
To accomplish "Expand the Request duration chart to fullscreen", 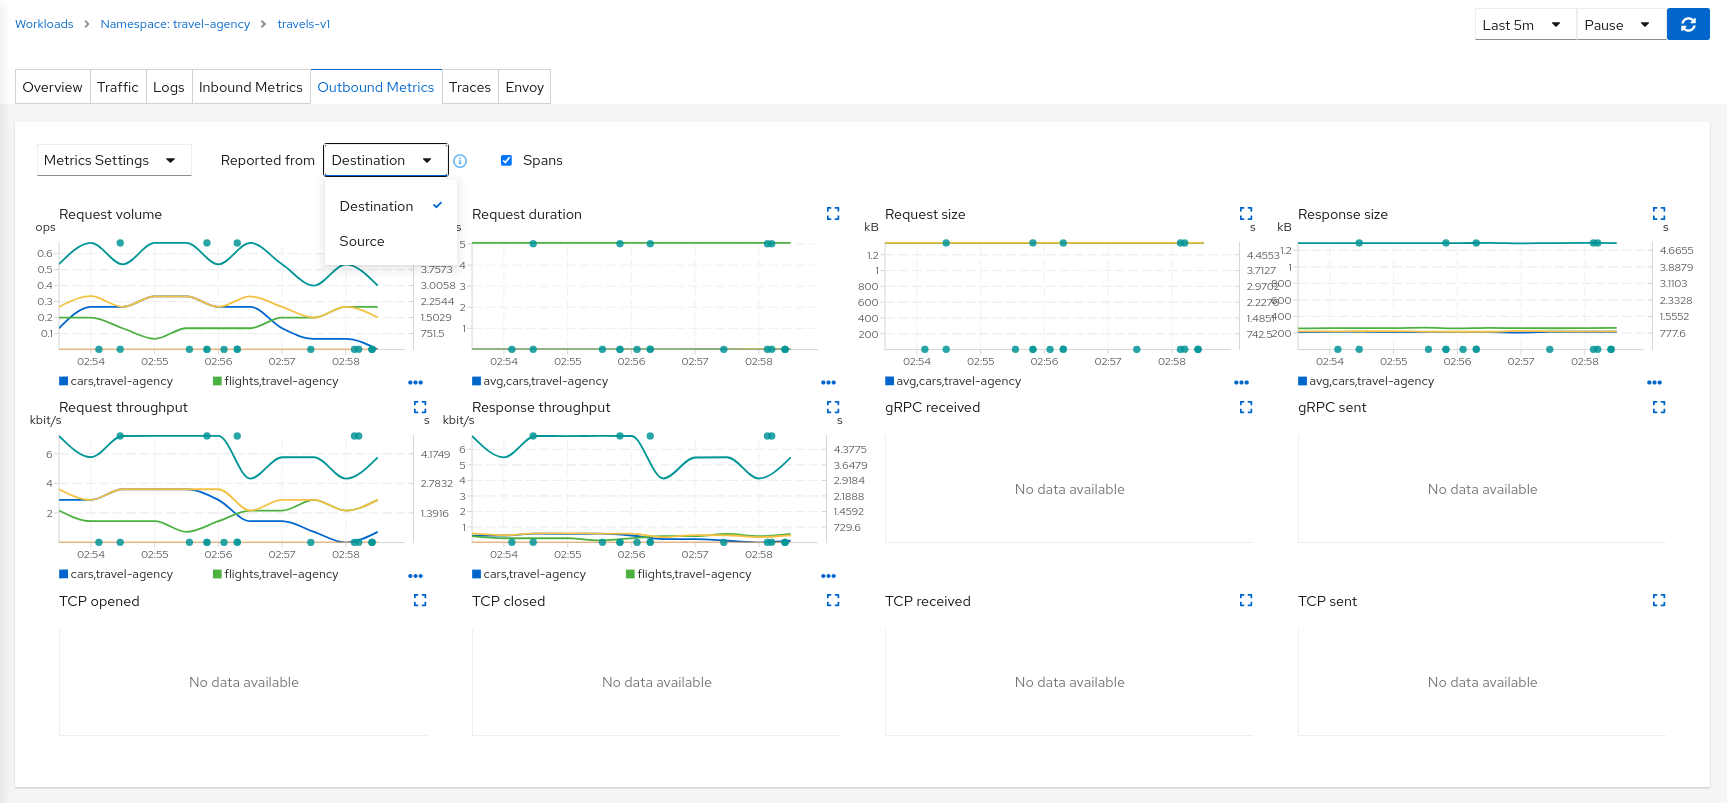I will (832, 214).
